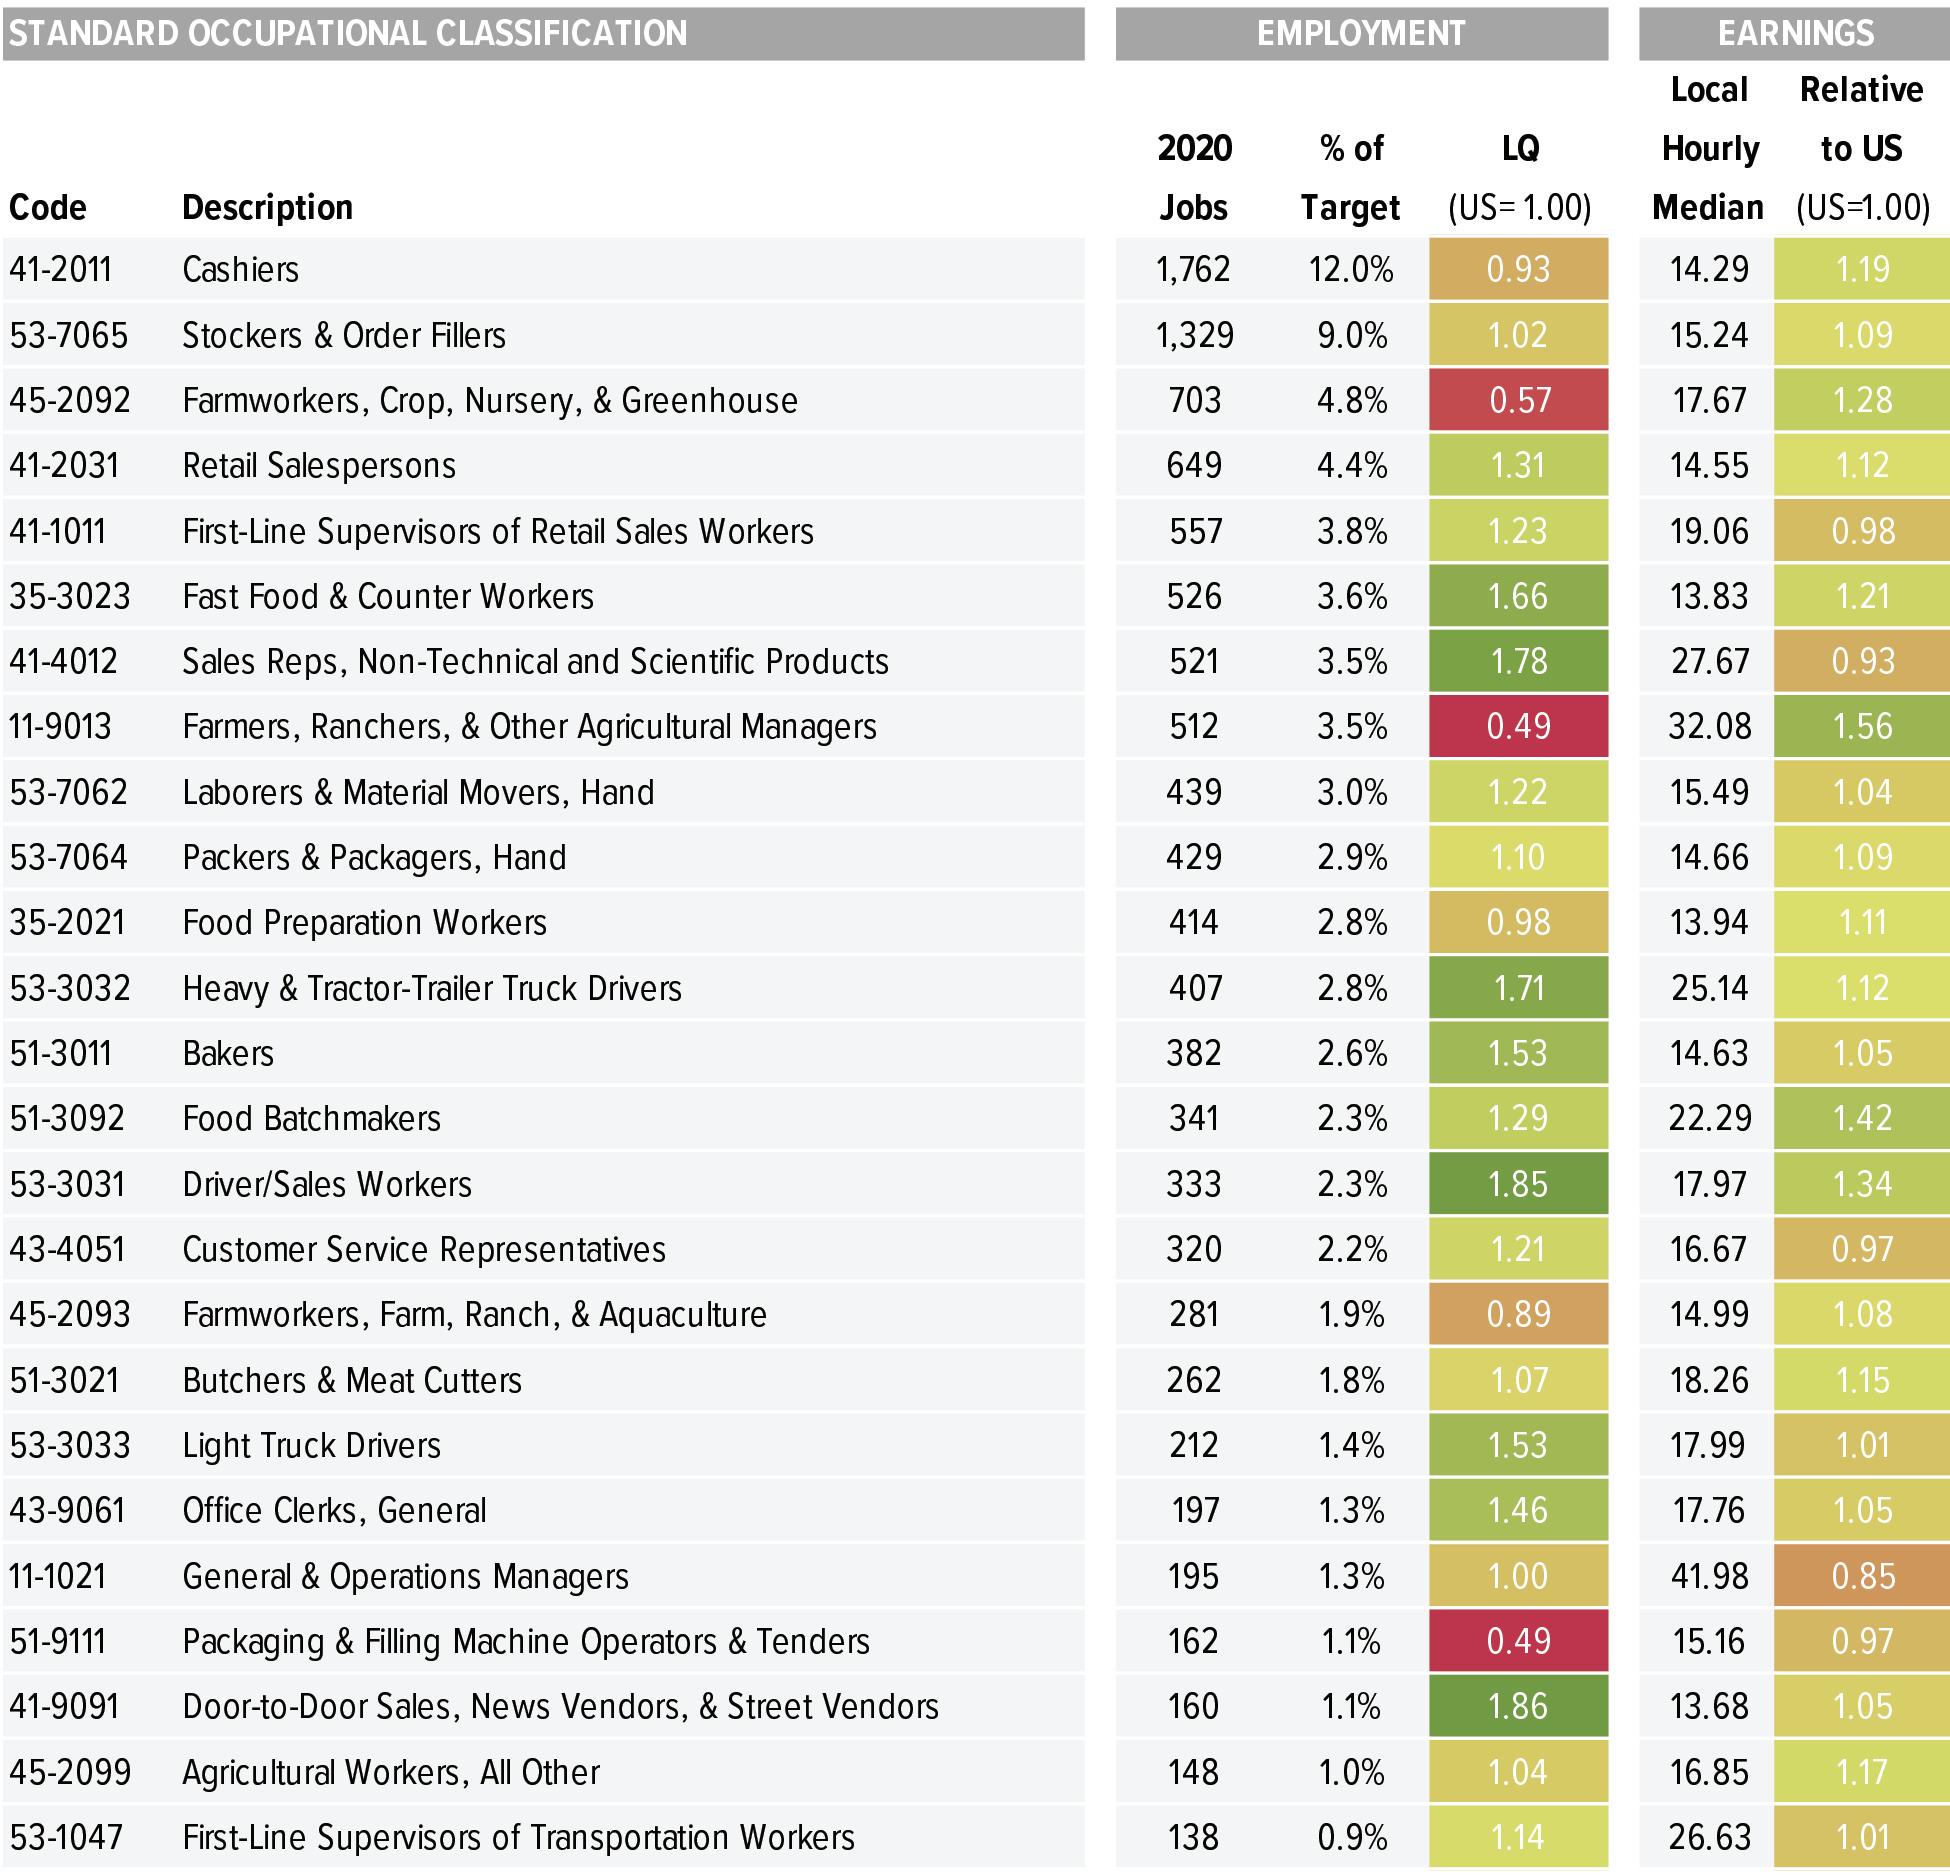Select the Light Truck Drivers description
This screenshot has height=1875, width=1950.
[311, 1445]
